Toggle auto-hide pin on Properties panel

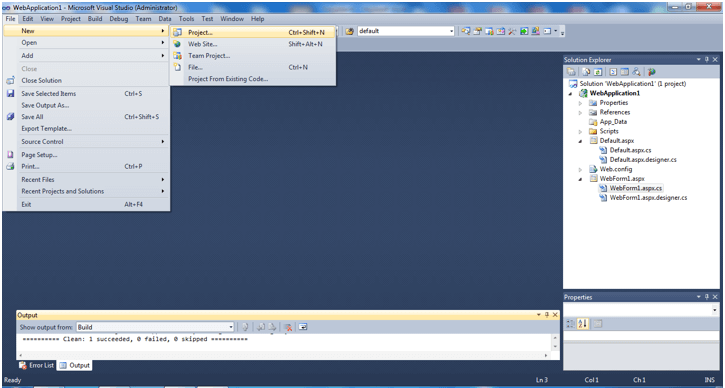click(x=707, y=297)
